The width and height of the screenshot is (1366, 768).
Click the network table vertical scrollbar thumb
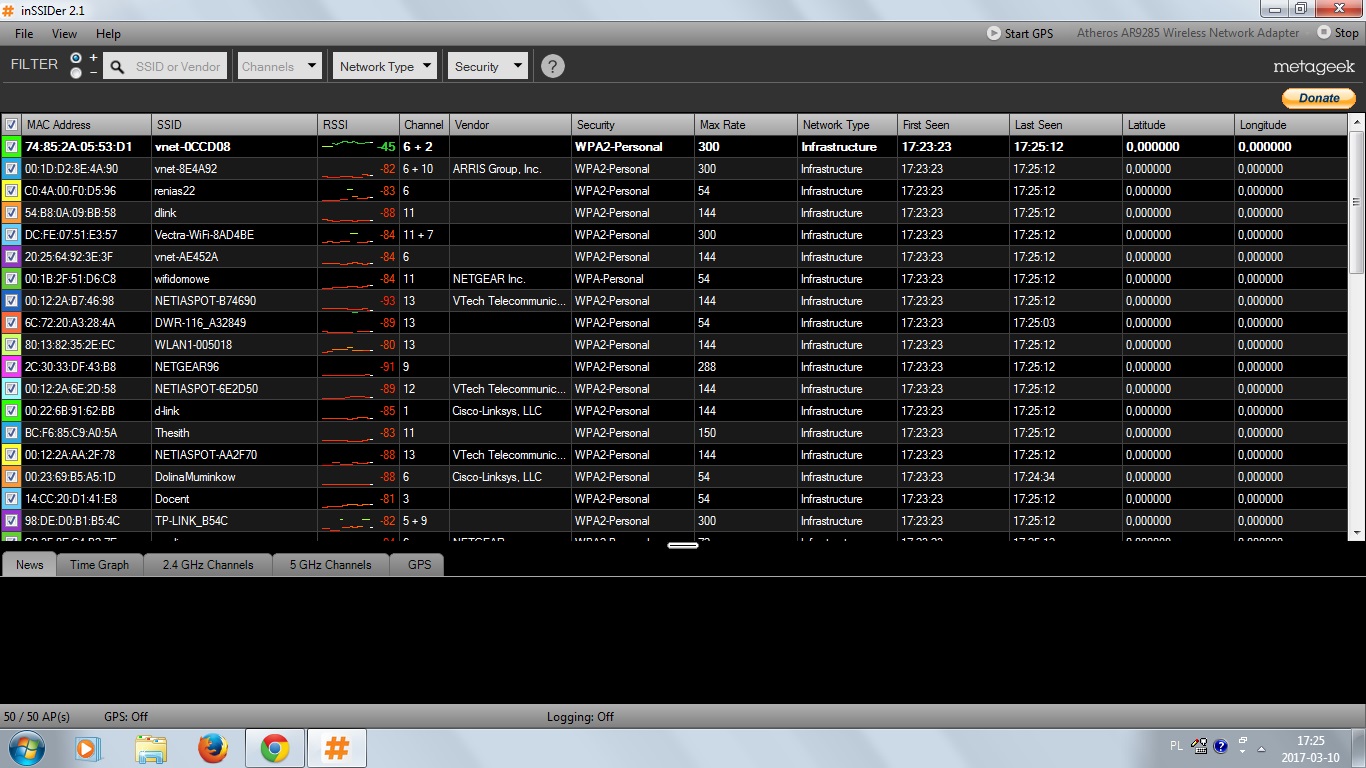tap(1357, 200)
